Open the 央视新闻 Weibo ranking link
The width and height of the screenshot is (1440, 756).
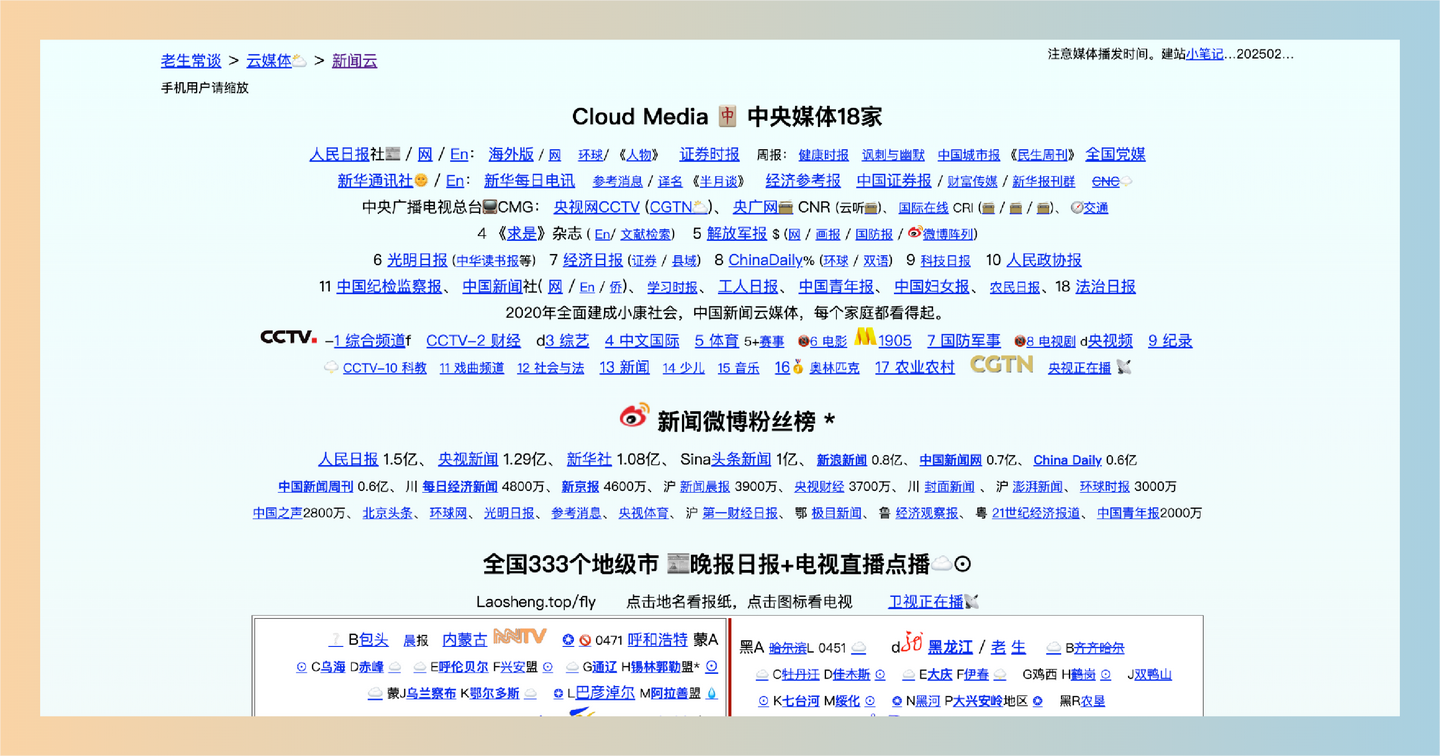pyautogui.click(x=468, y=460)
